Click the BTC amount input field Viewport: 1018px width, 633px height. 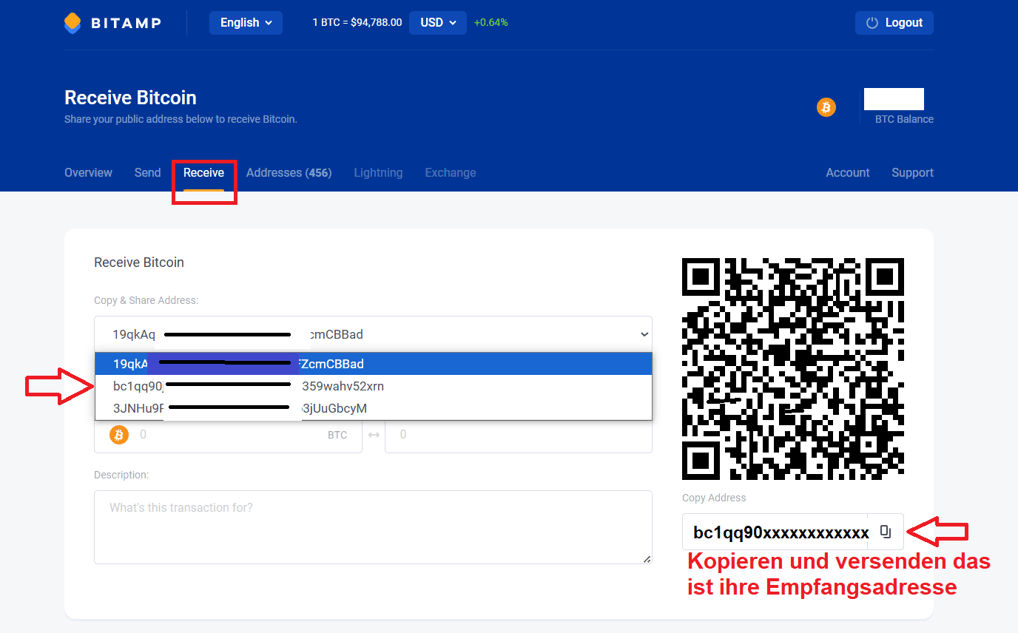228,435
